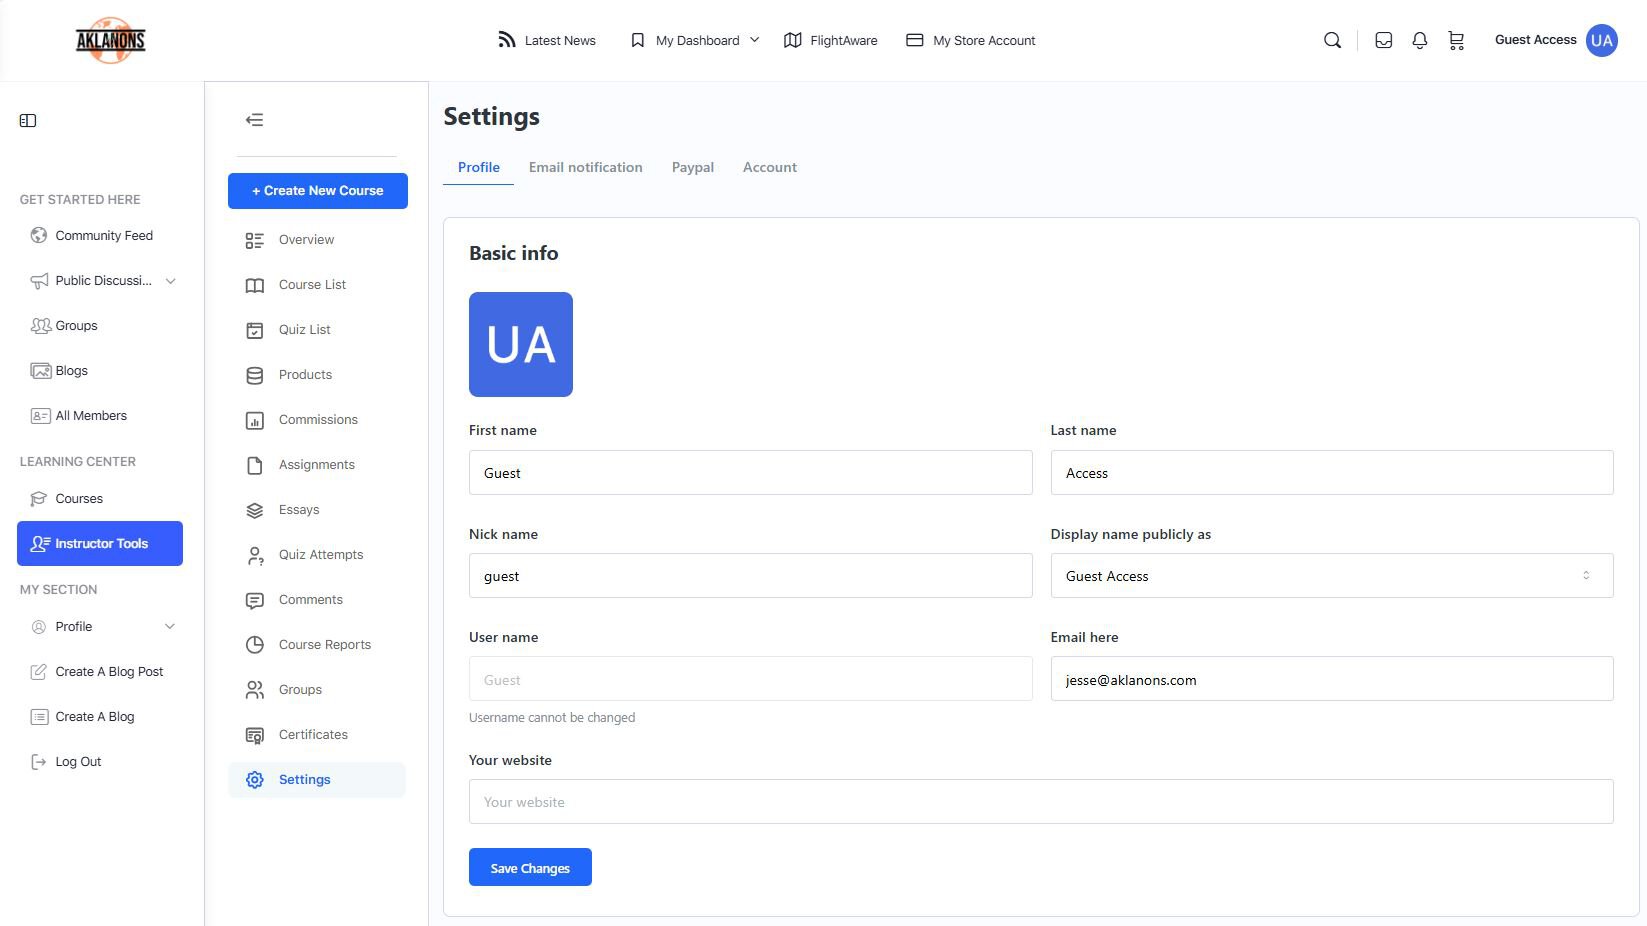Switch to the Email notification tab
Image resolution: width=1647 pixels, height=926 pixels.
585,167
